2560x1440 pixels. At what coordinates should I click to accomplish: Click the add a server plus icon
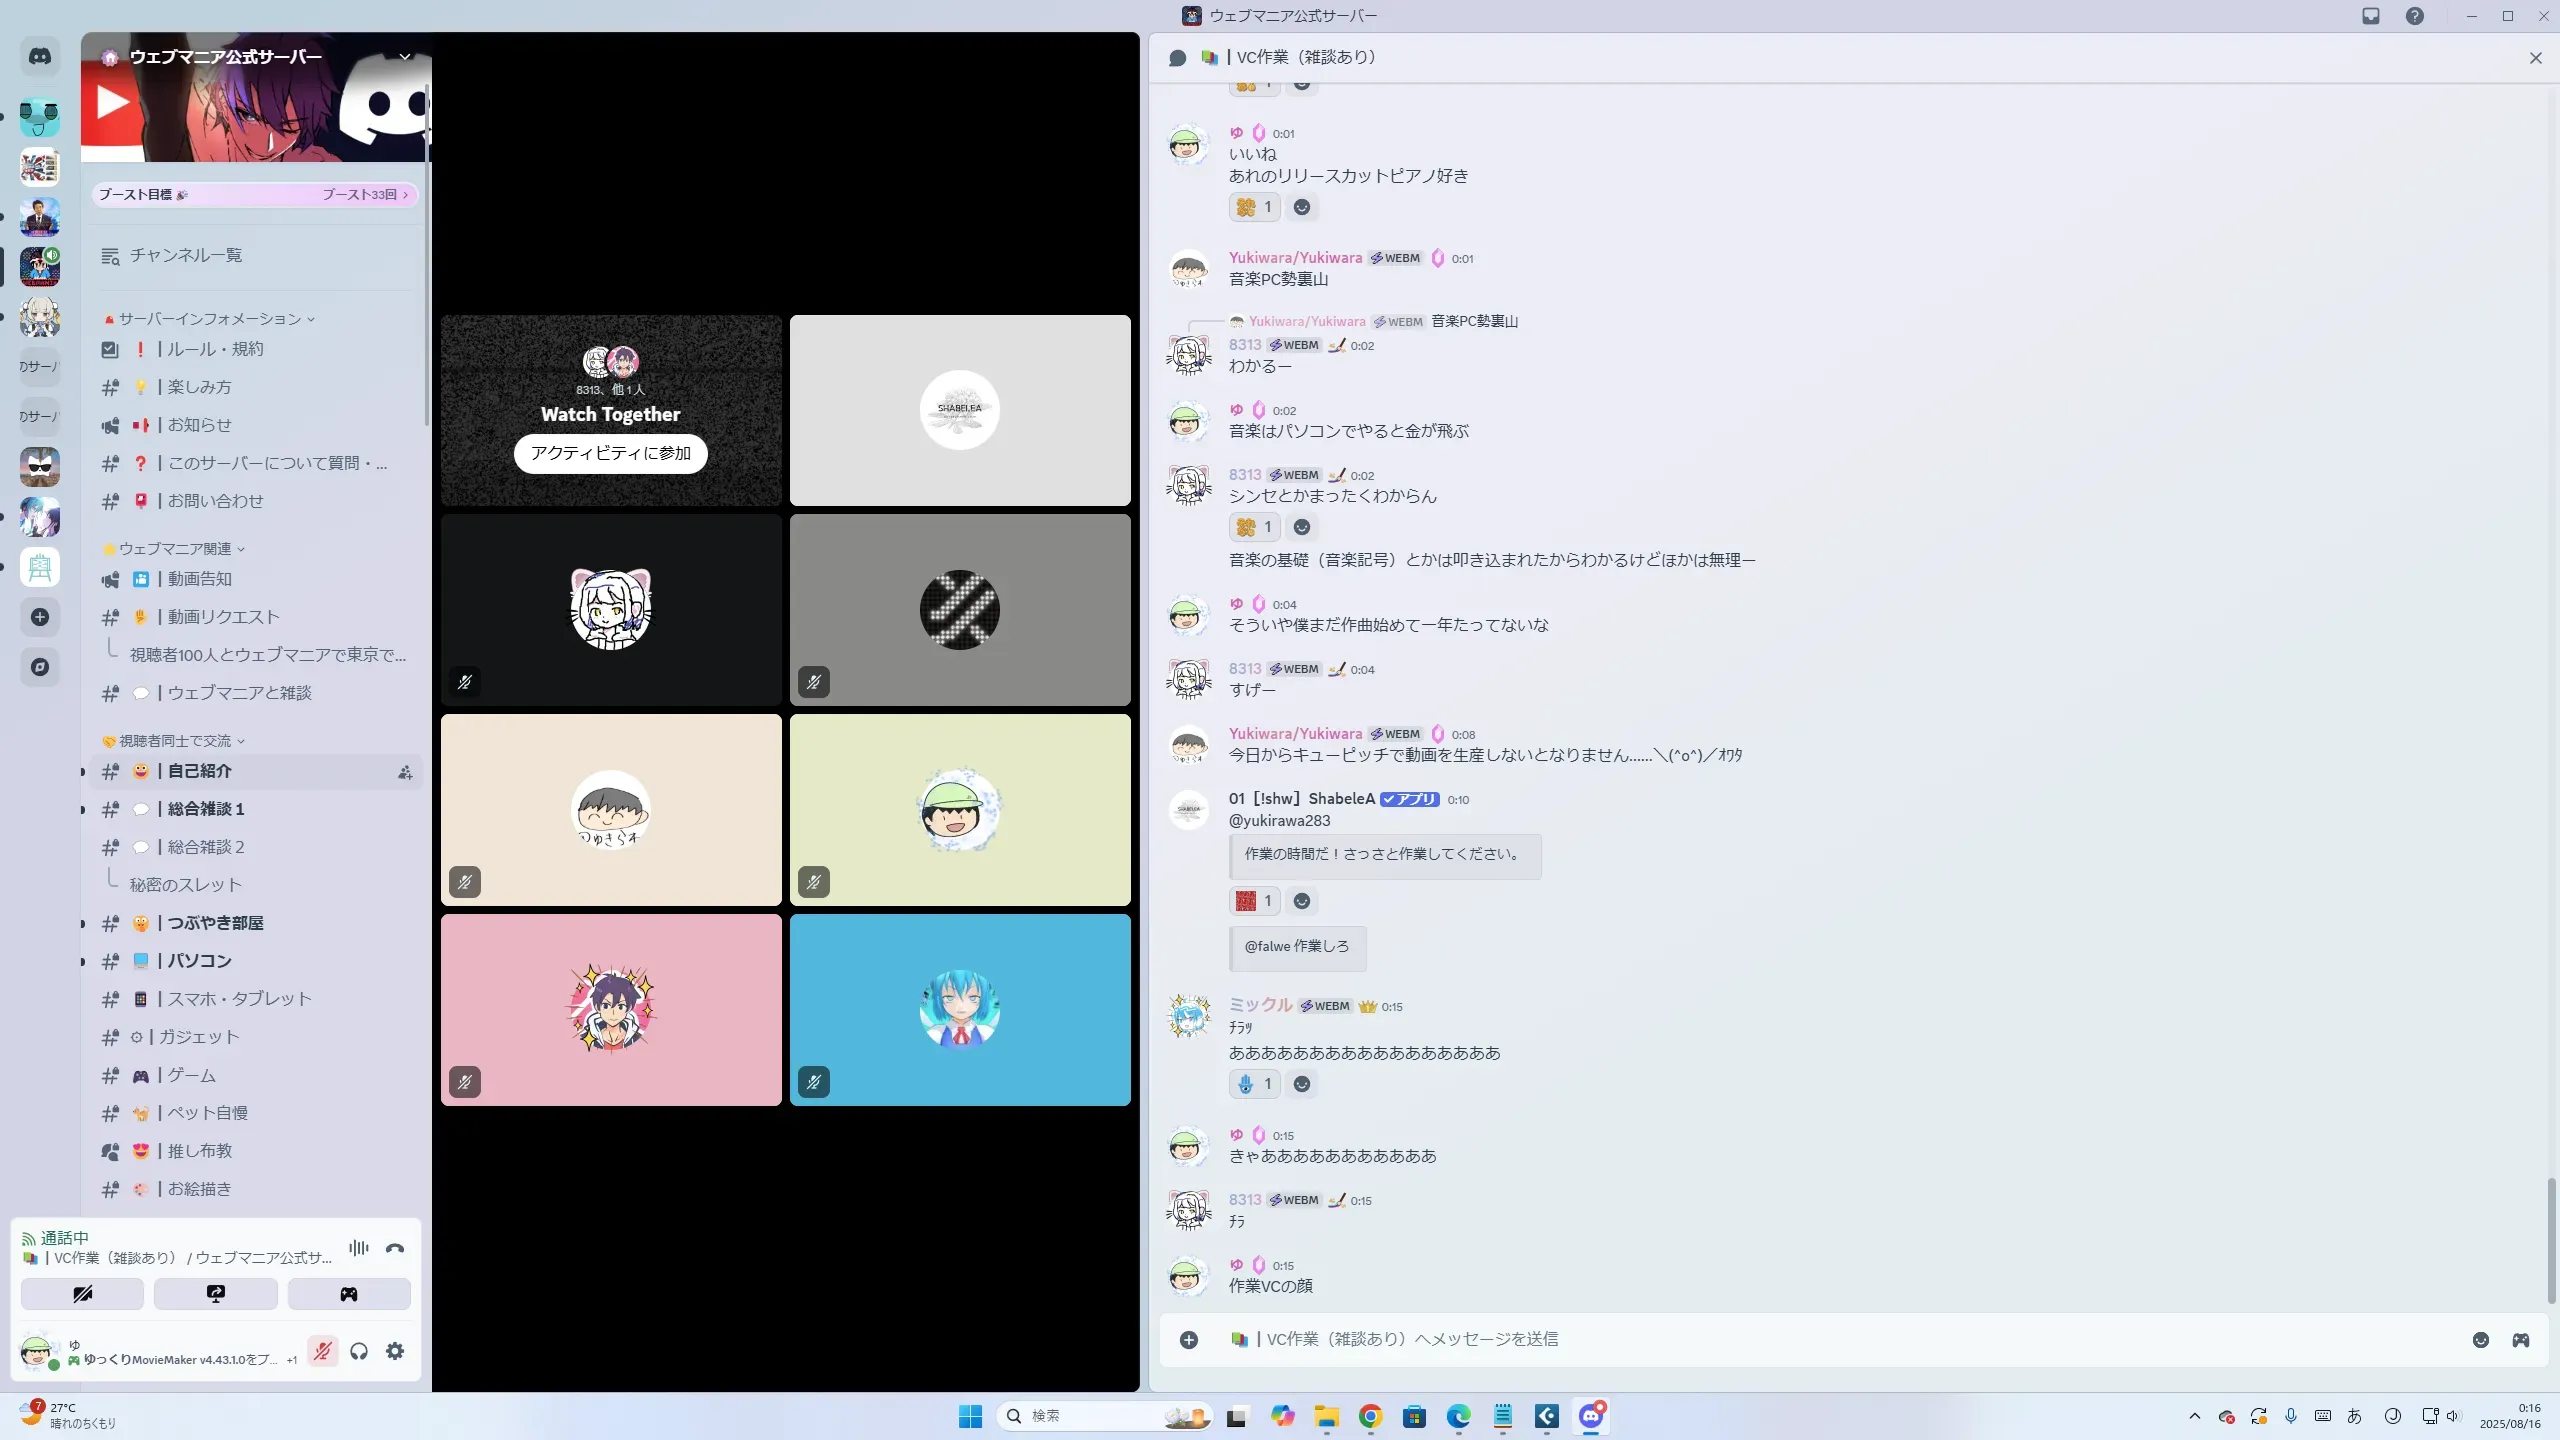(40, 617)
